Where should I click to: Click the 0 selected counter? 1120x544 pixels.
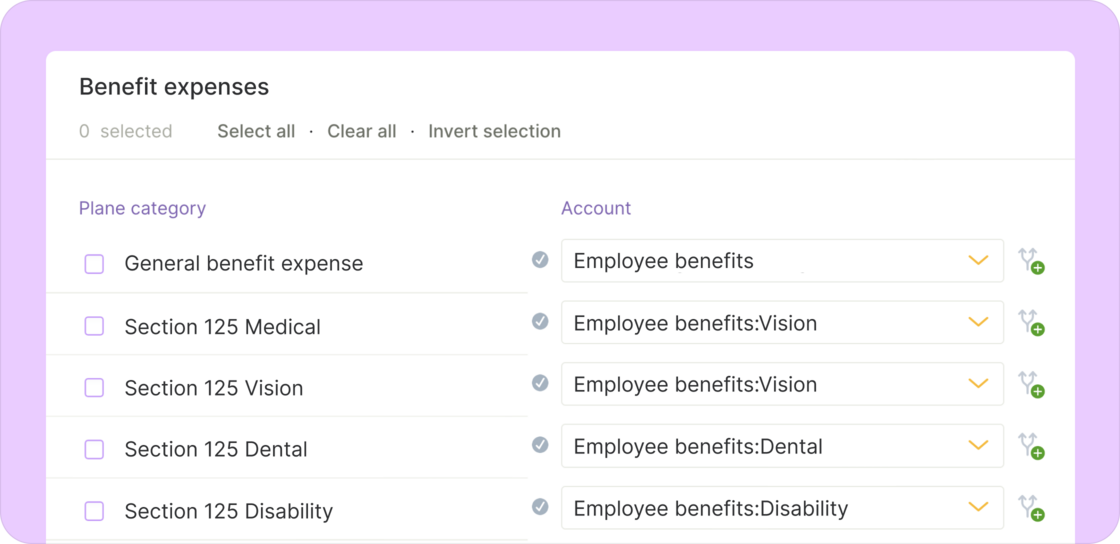pyautogui.click(x=126, y=131)
